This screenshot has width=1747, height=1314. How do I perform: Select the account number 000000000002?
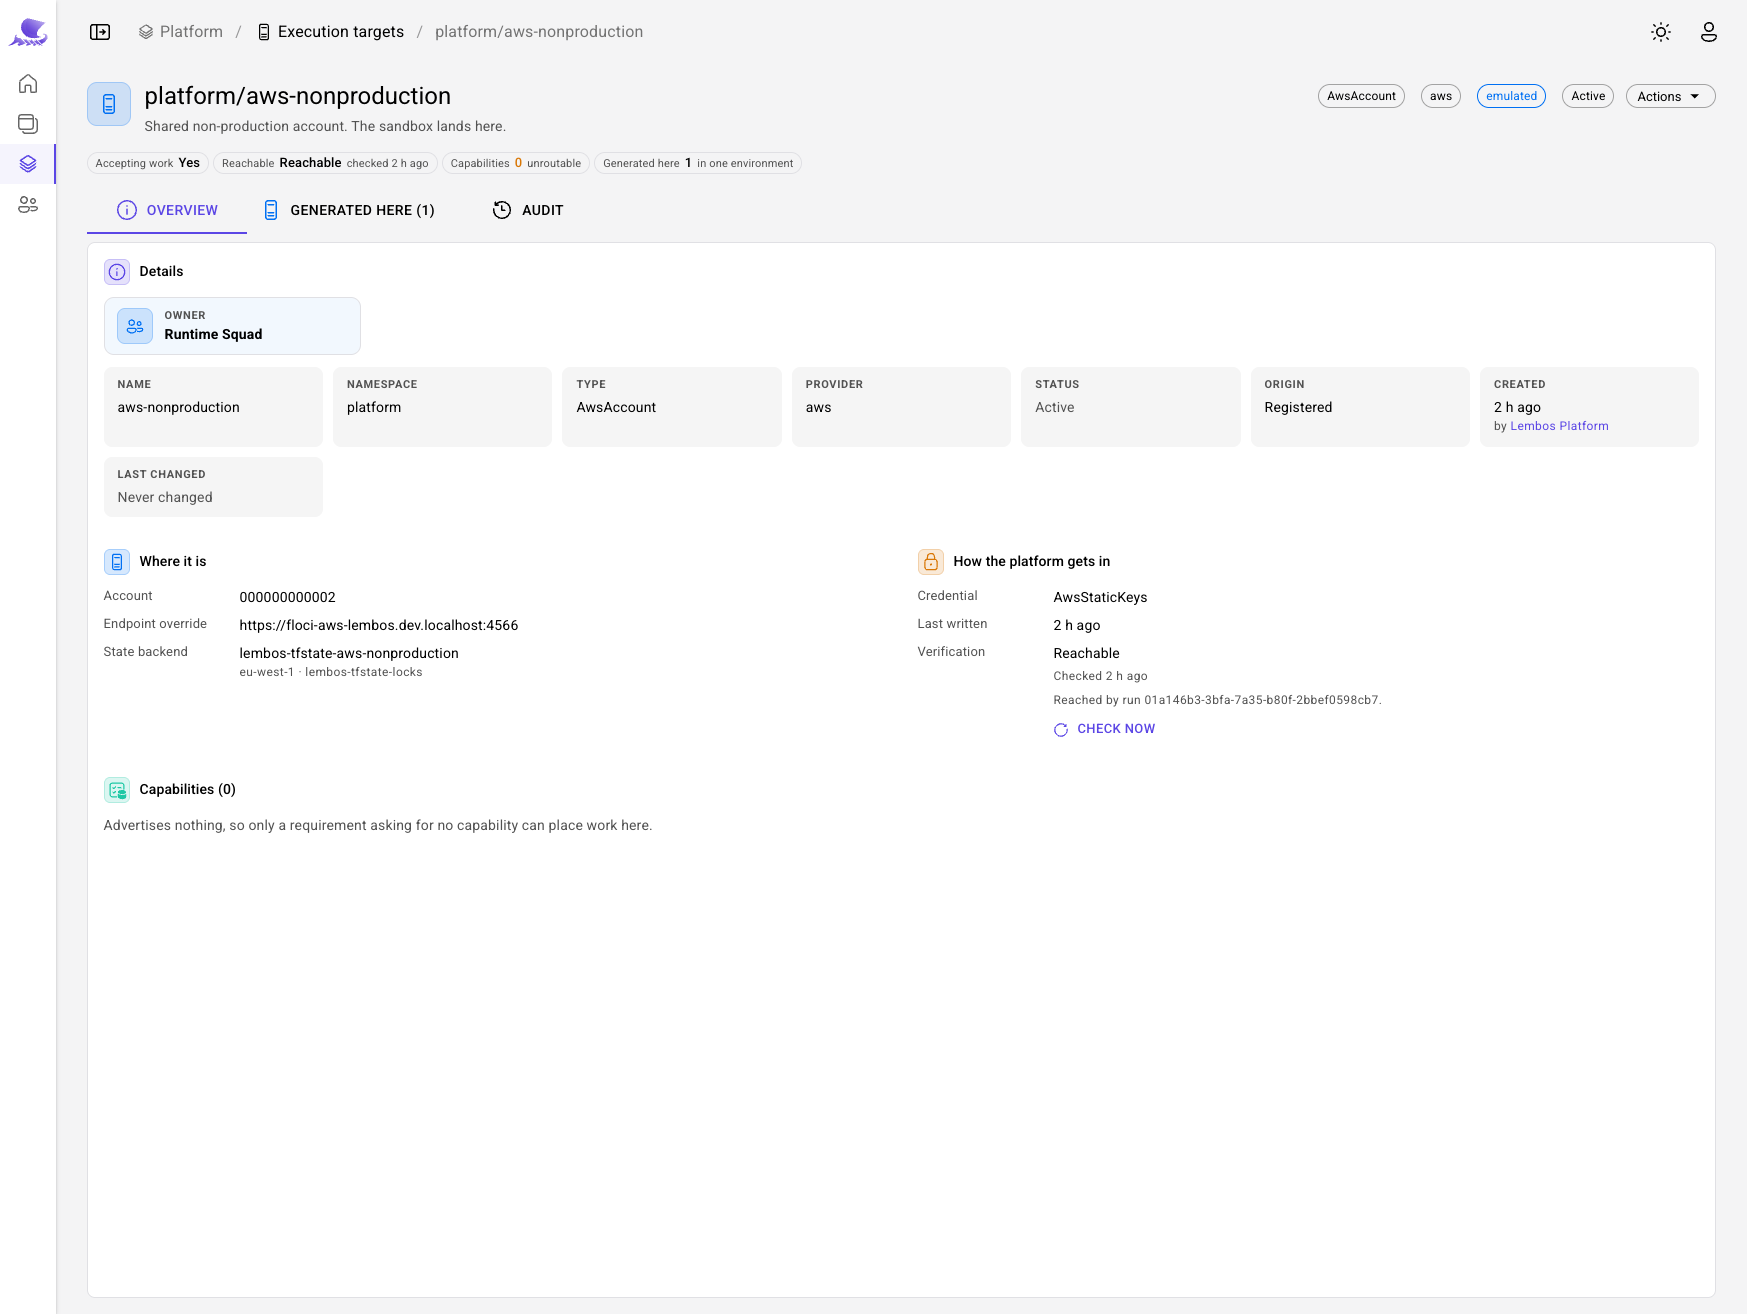287,597
